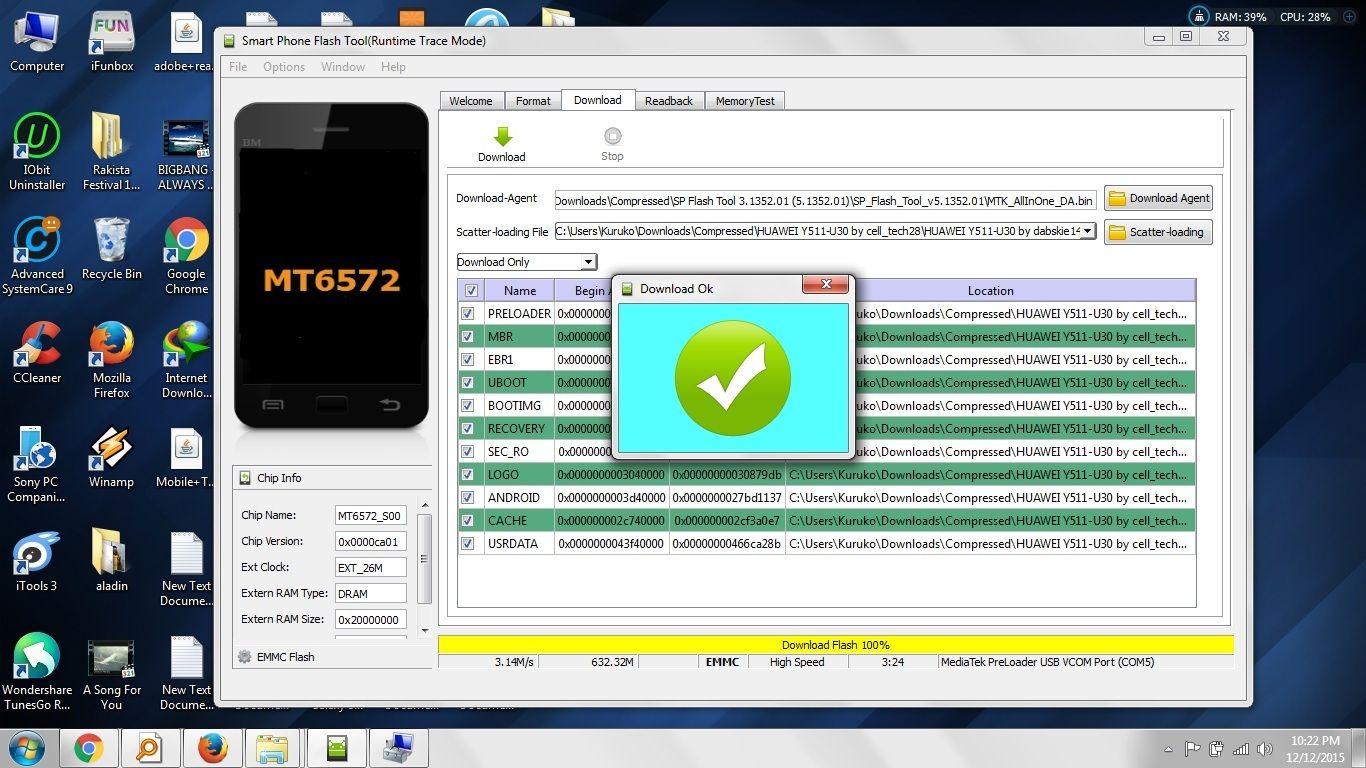This screenshot has width=1366, height=768.
Task: Open the Options menu
Action: point(284,67)
